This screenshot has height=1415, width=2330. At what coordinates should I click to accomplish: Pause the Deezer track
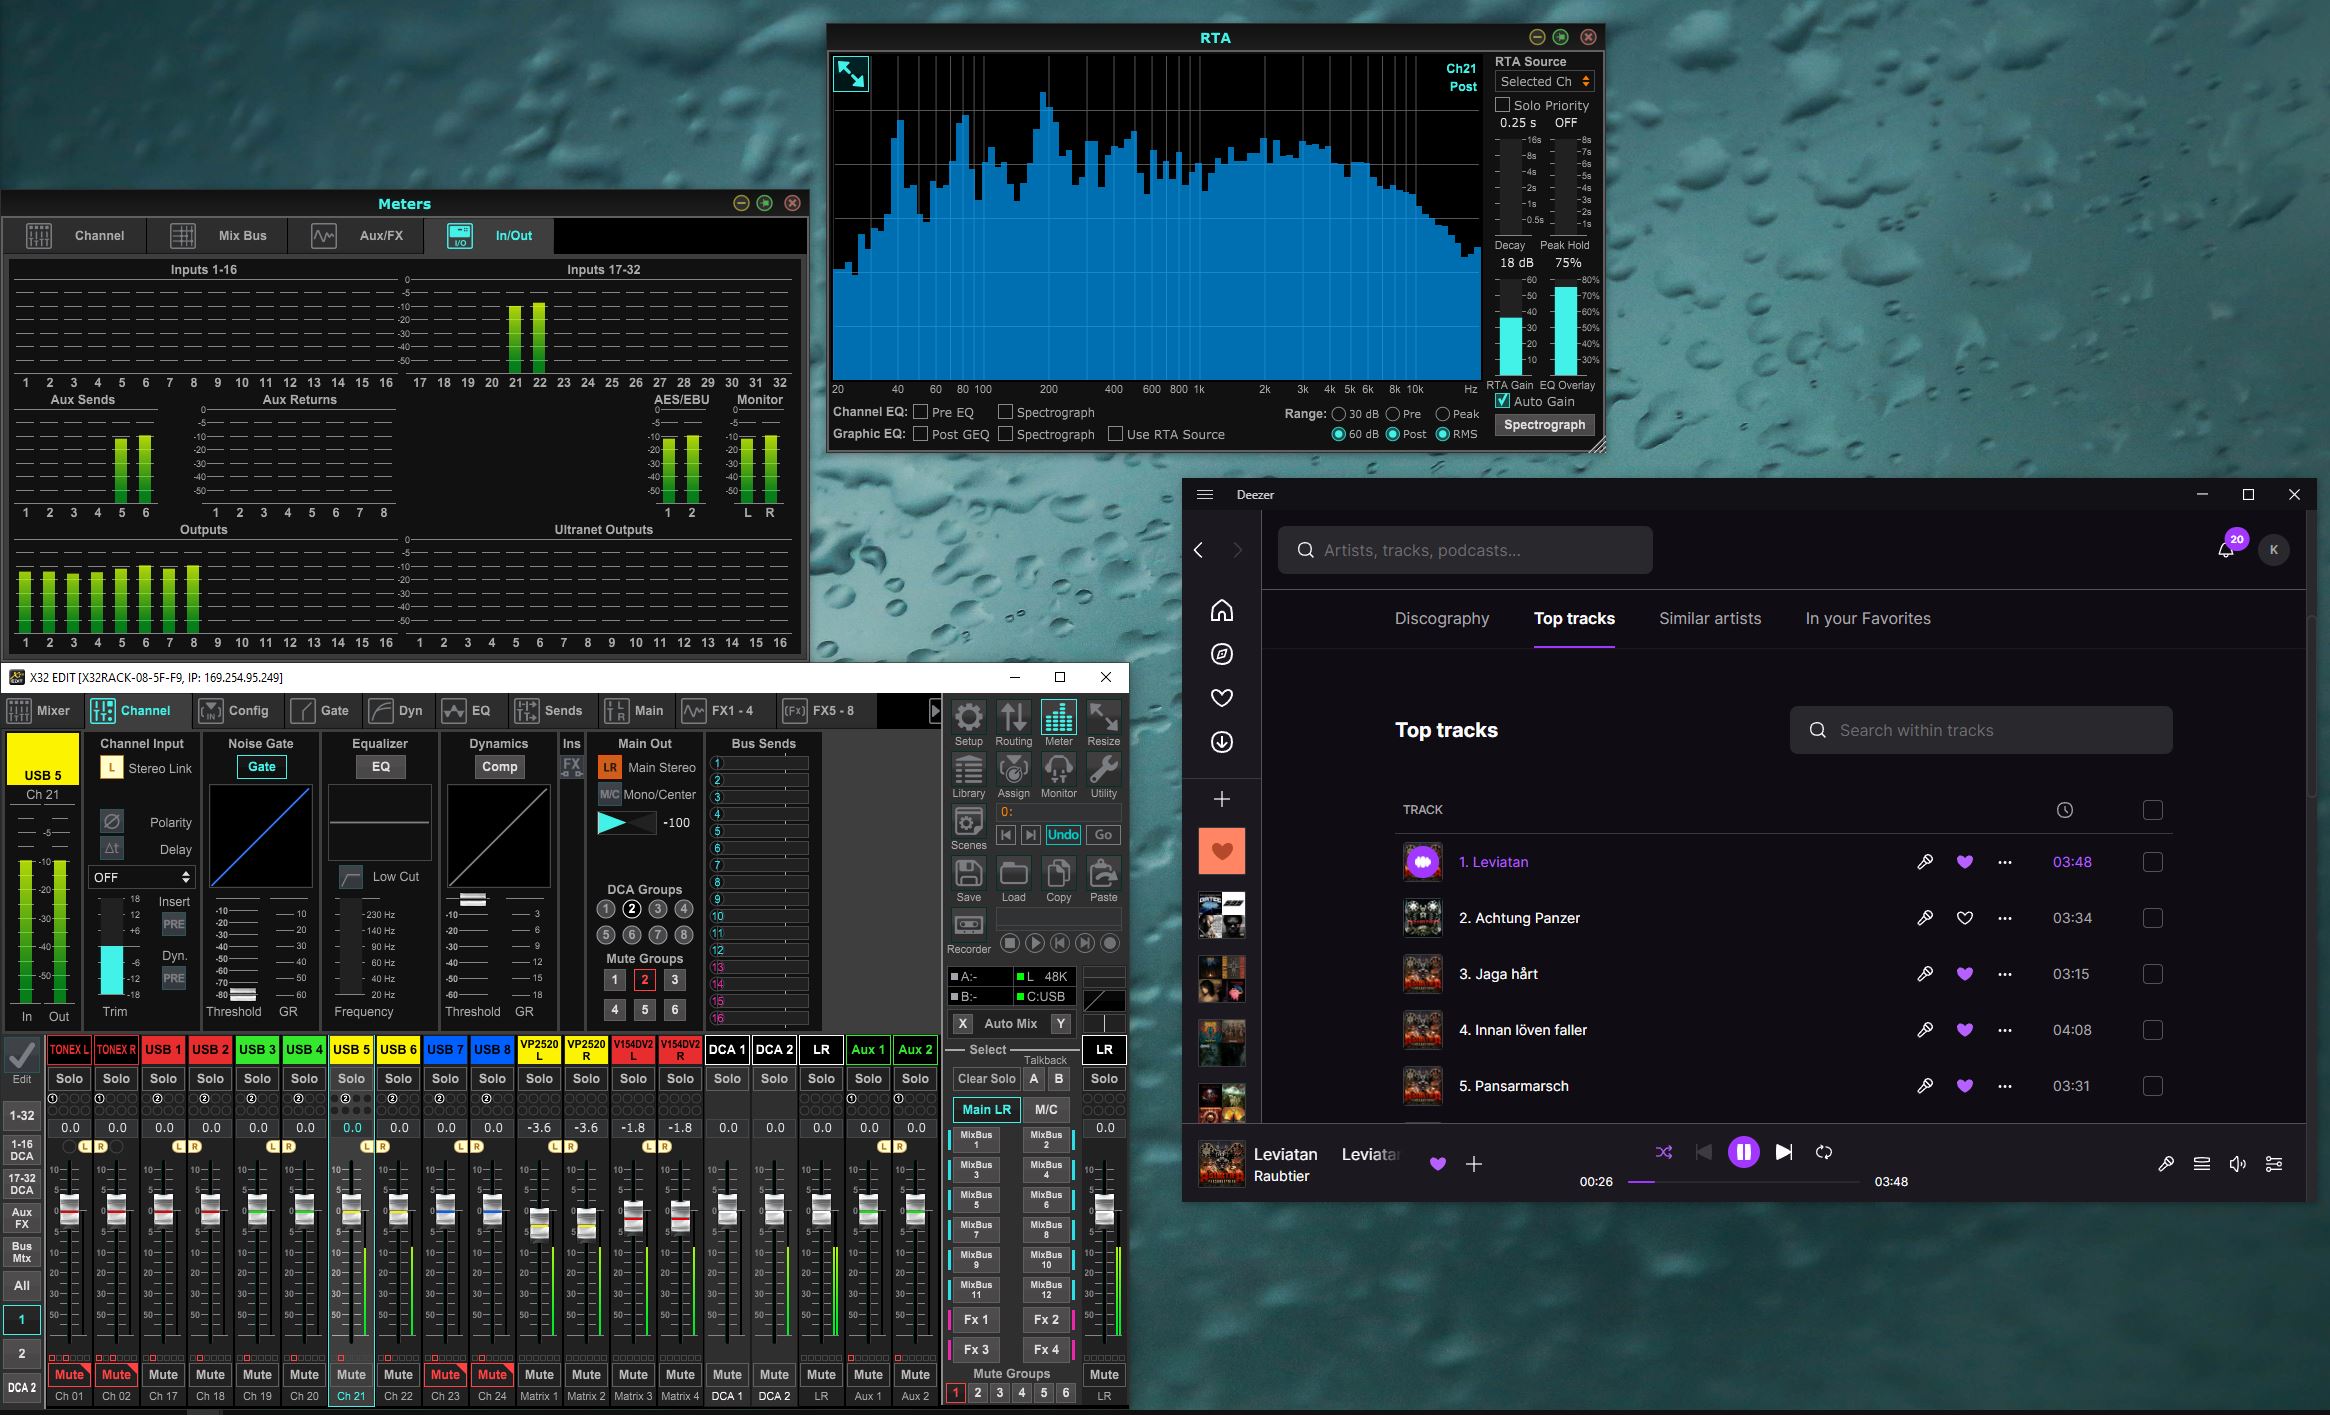tap(1744, 1152)
